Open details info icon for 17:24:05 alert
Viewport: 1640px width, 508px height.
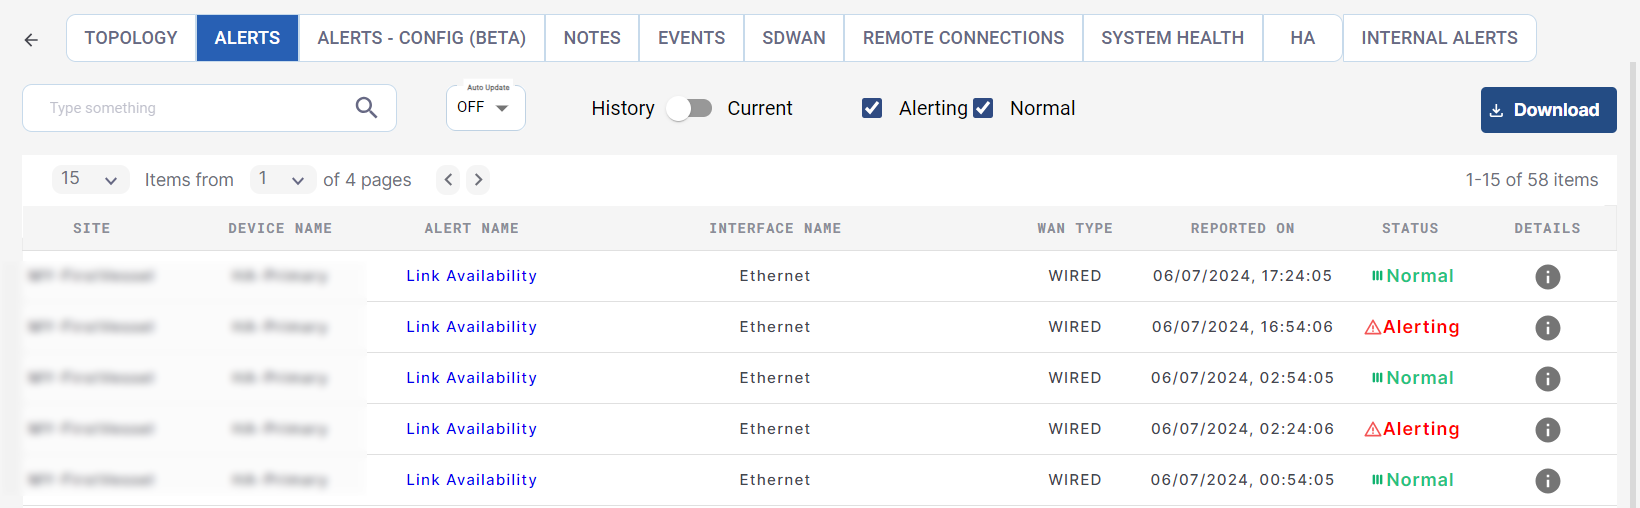click(1547, 277)
